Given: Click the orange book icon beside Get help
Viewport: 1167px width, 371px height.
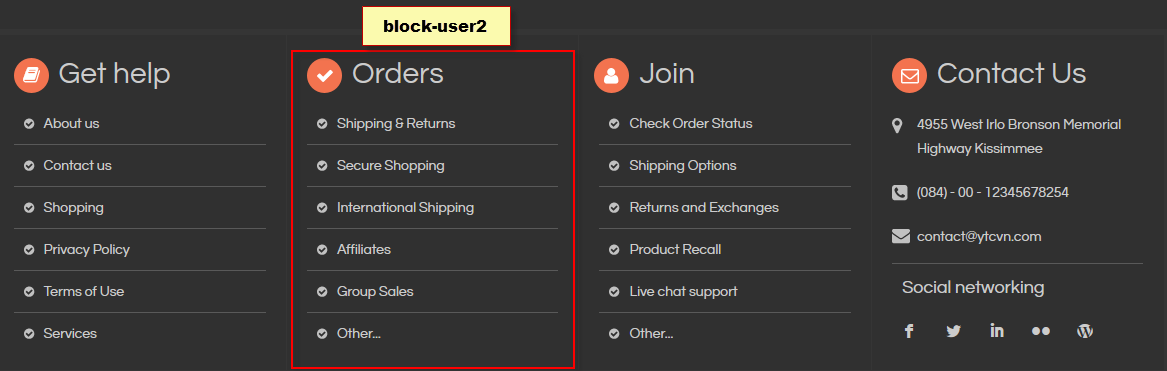Looking at the screenshot, I should [x=31, y=75].
